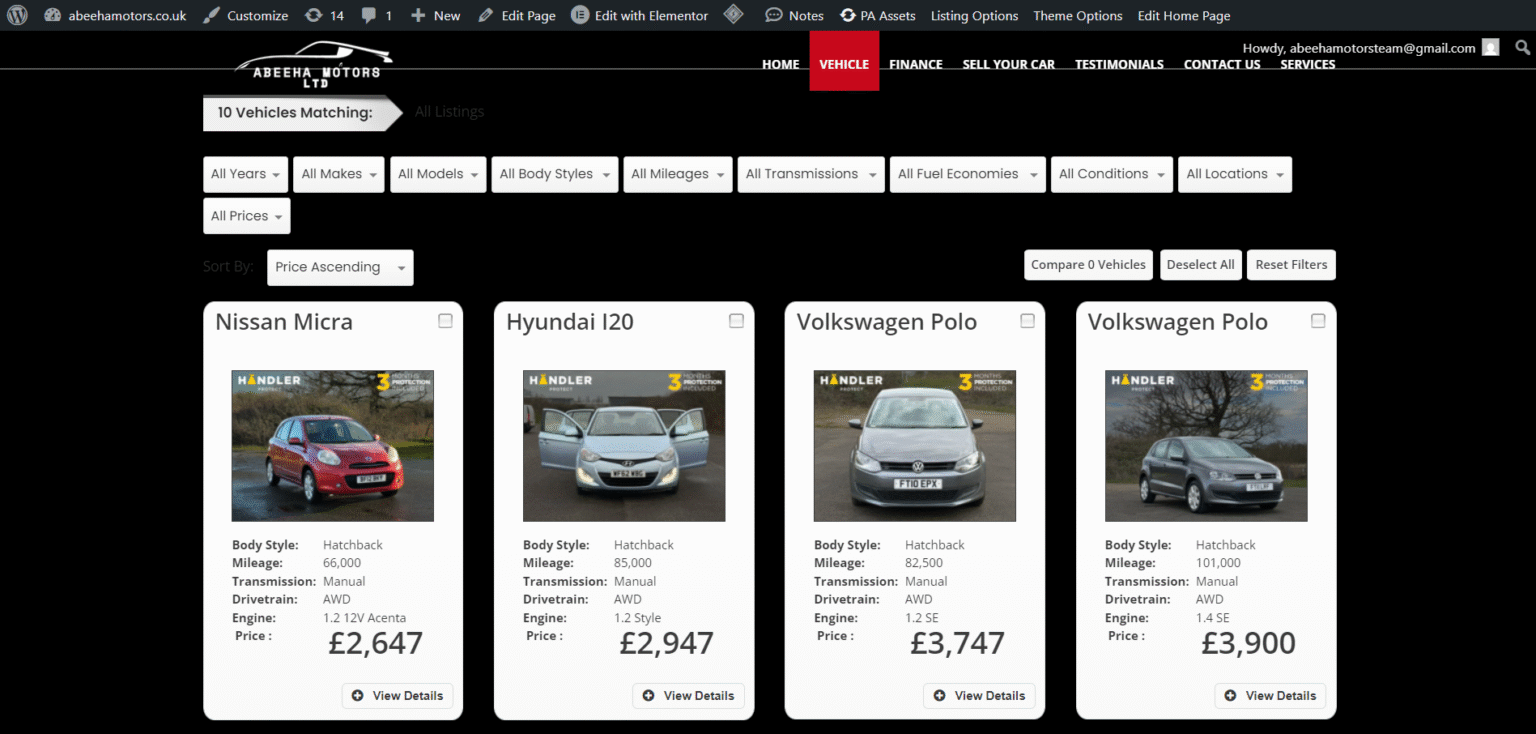Image resolution: width=1536 pixels, height=734 pixels.
Task: Open the All Fuel Economies dropdown
Action: point(967,174)
